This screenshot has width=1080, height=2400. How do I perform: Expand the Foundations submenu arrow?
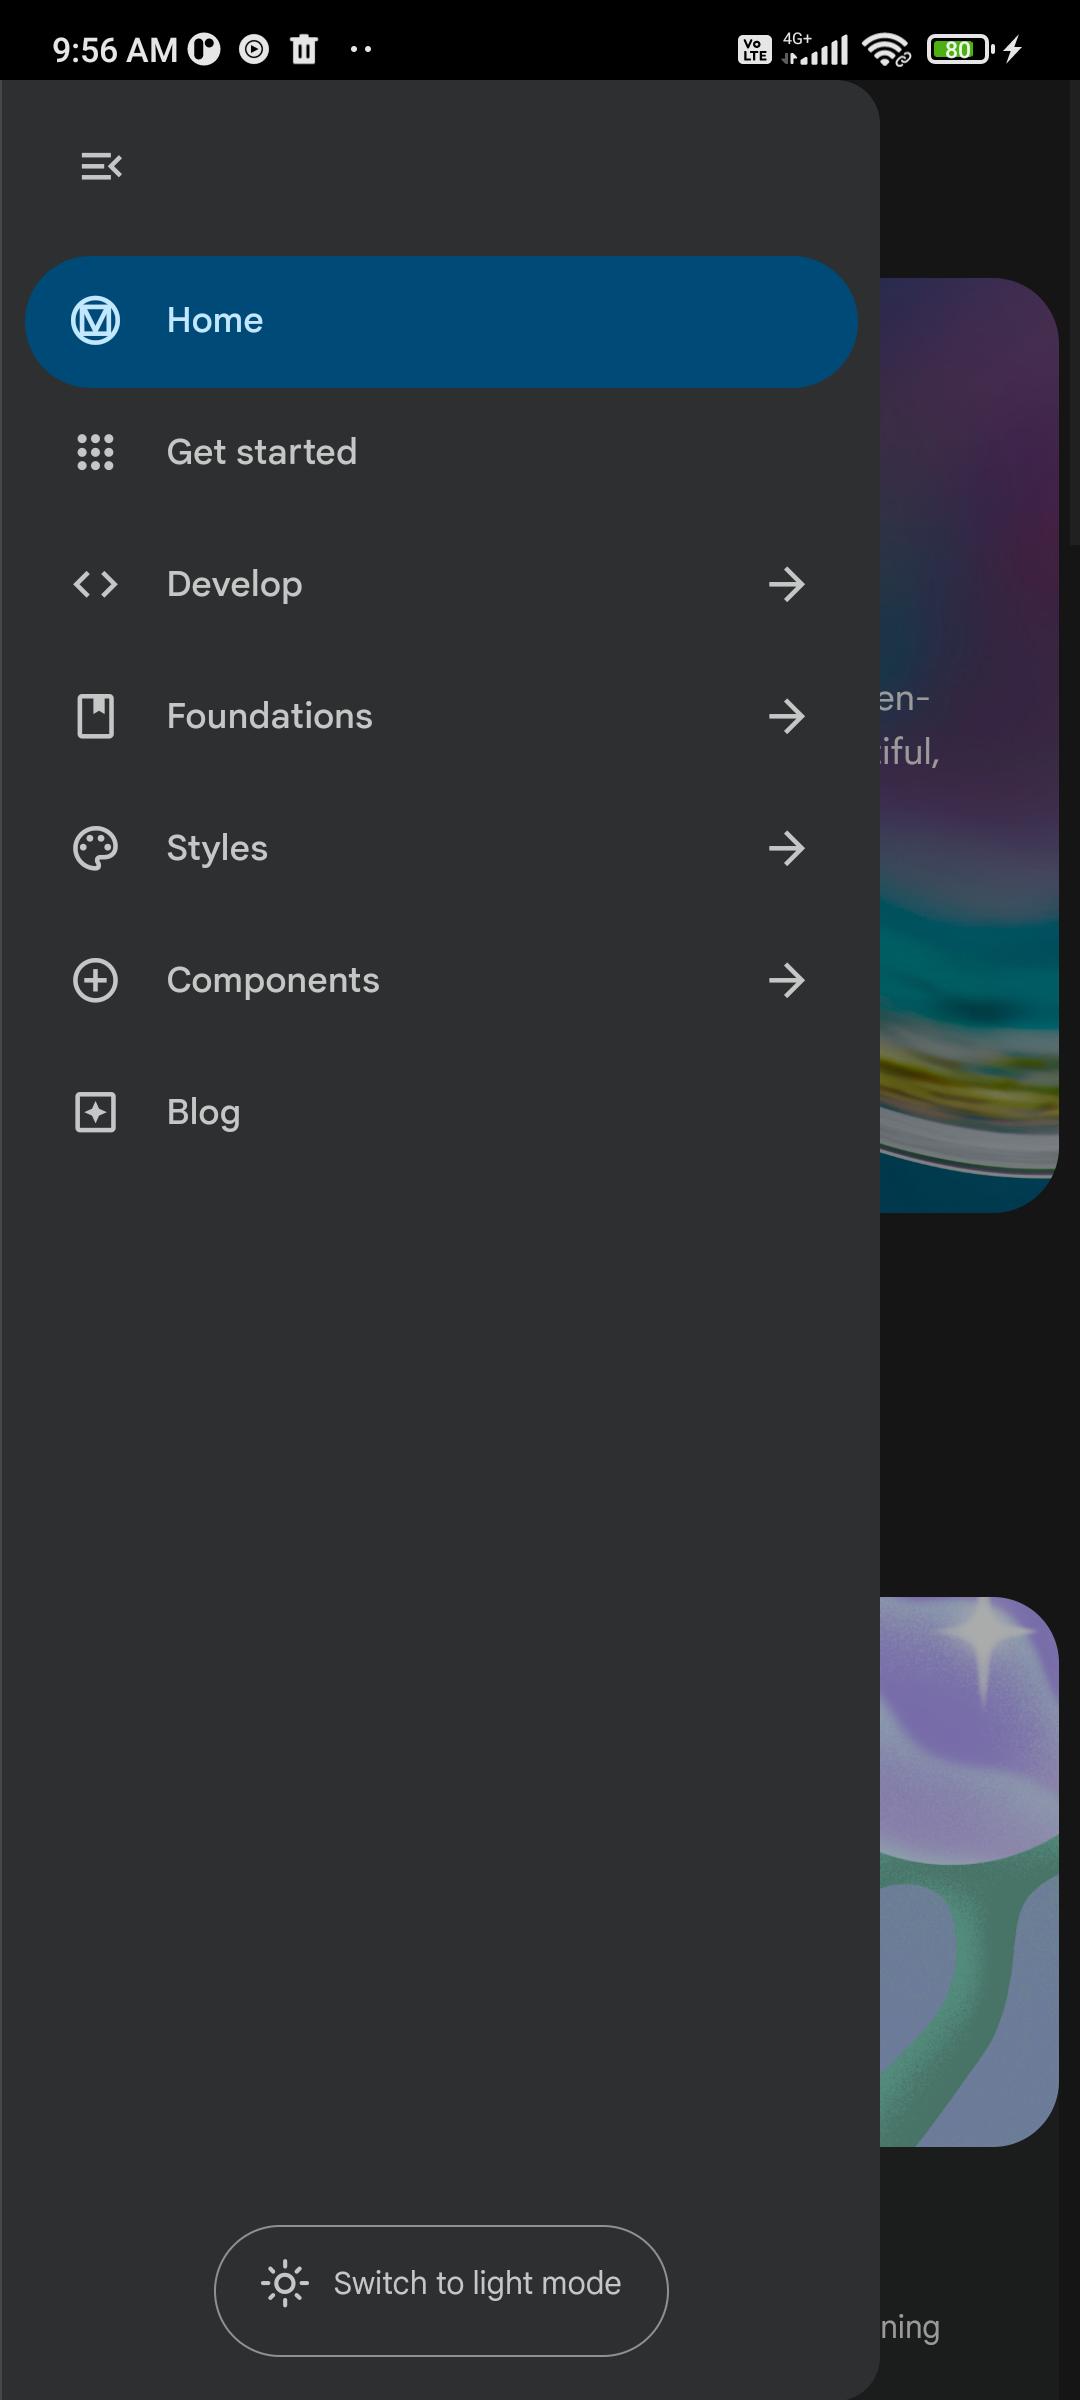[787, 716]
